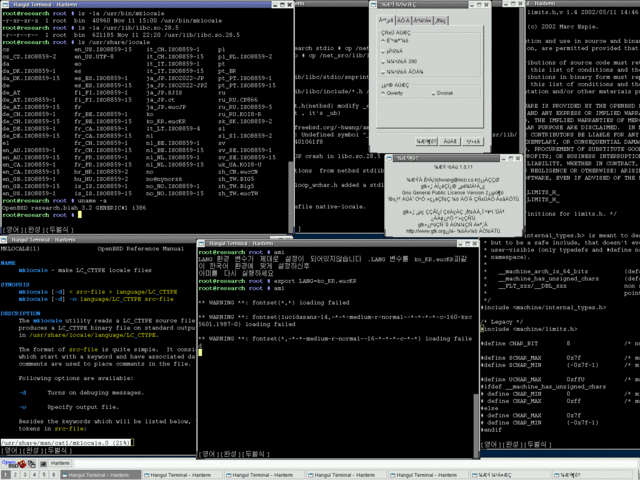The height and width of the screenshot is (480, 640).
Task: Click the '#define CHAR_BIT' line in limits.h terminal
Action: (509, 344)
